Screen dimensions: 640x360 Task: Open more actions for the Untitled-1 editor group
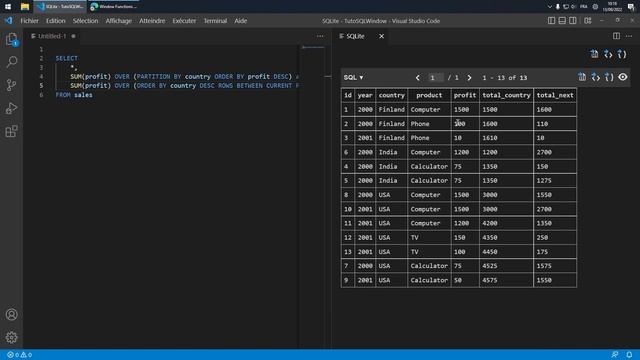(x=320, y=36)
